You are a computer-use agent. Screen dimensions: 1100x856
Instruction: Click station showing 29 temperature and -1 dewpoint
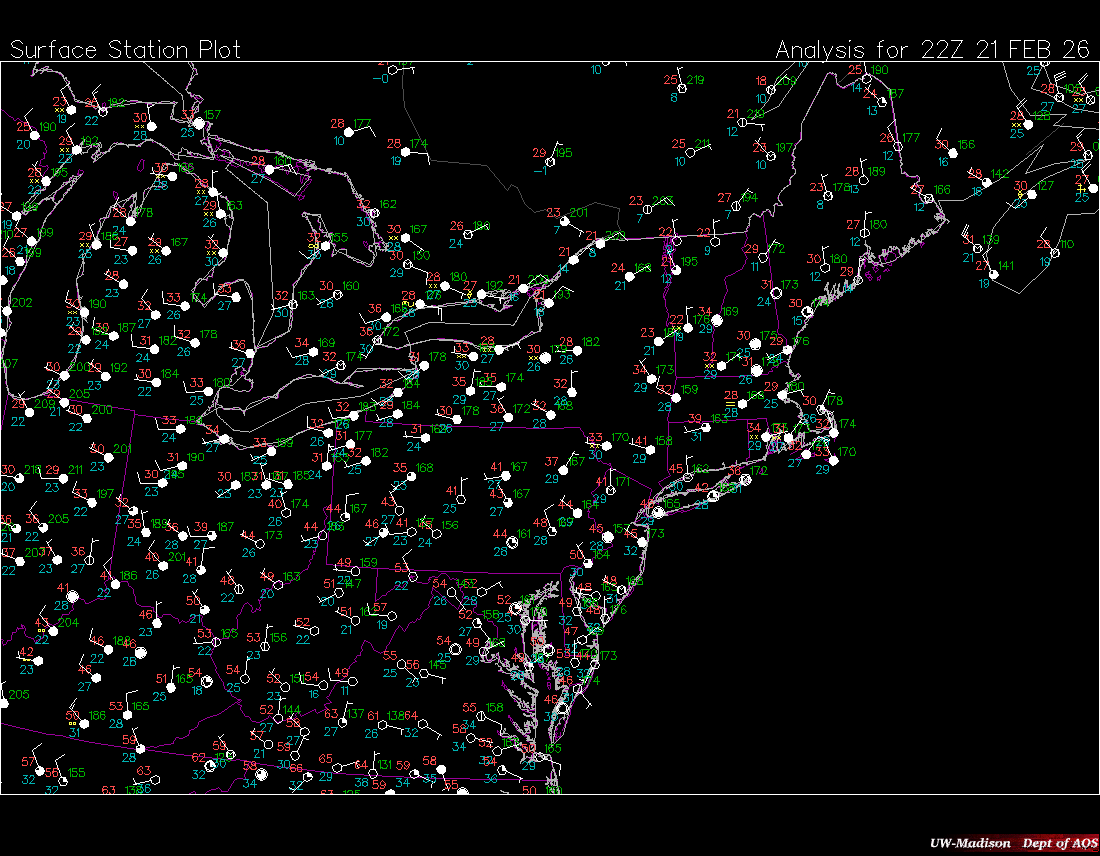click(552, 161)
